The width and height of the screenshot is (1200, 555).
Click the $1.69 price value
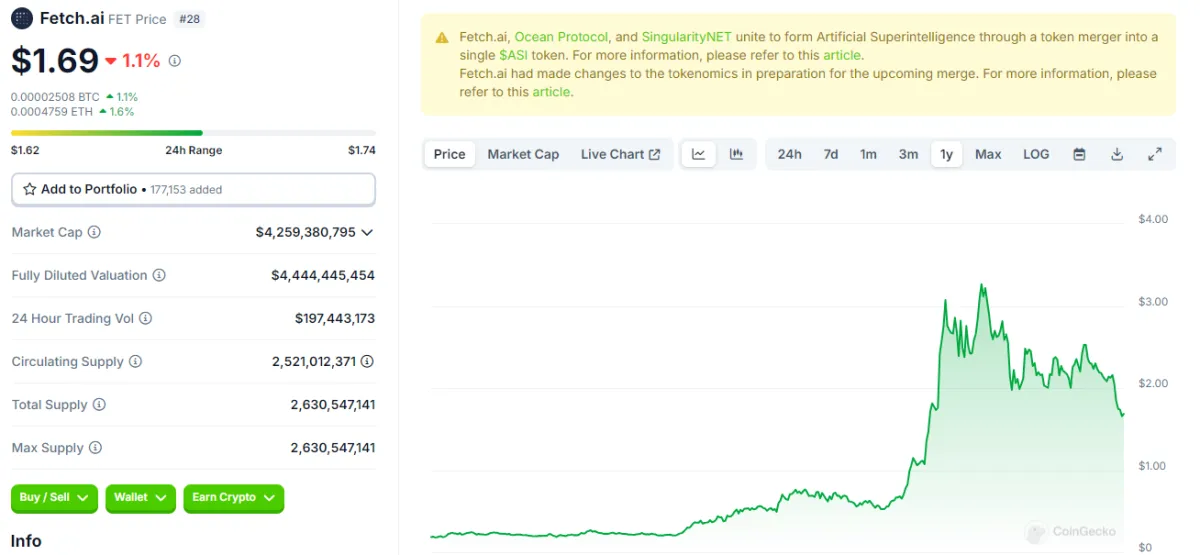click(55, 60)
